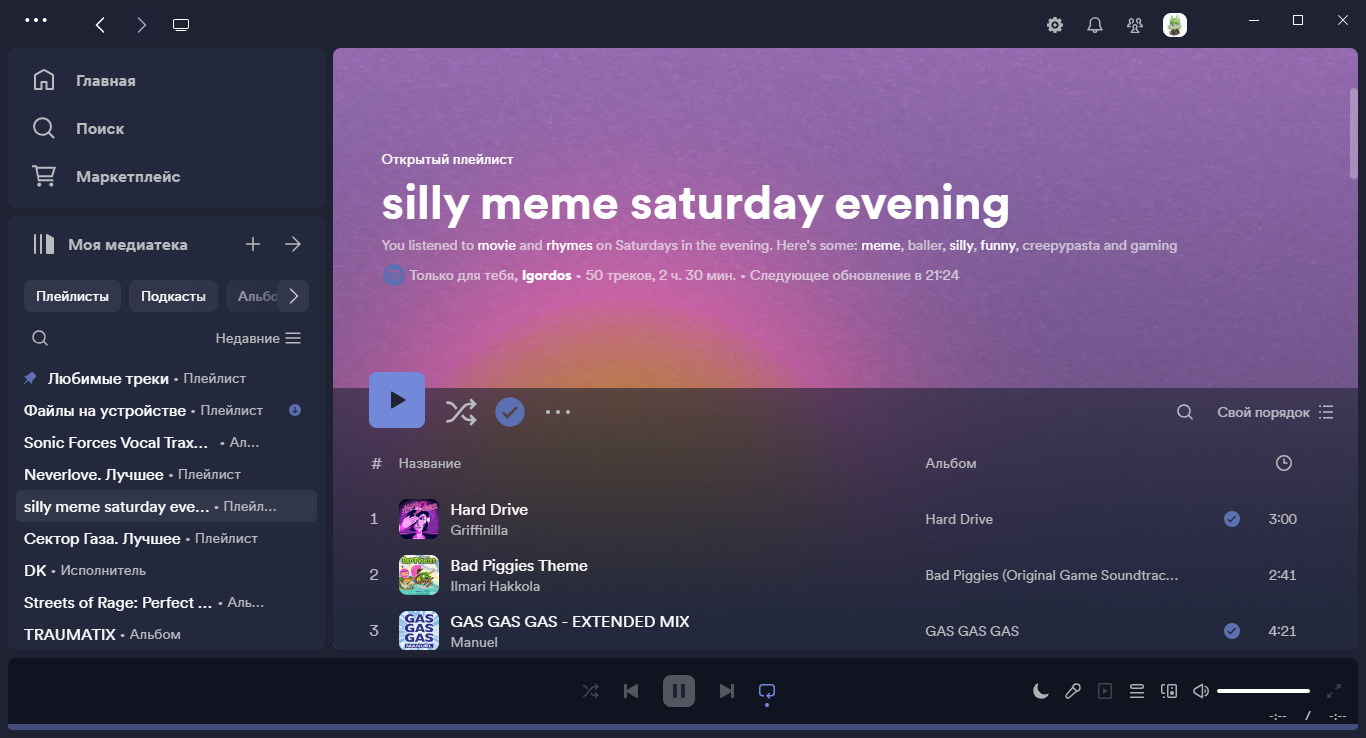Toggle the saved checkmark next to playlist shuffle
Viewport: 1366px width, 738px height.
pyautogui.click(x=510, y=412)
